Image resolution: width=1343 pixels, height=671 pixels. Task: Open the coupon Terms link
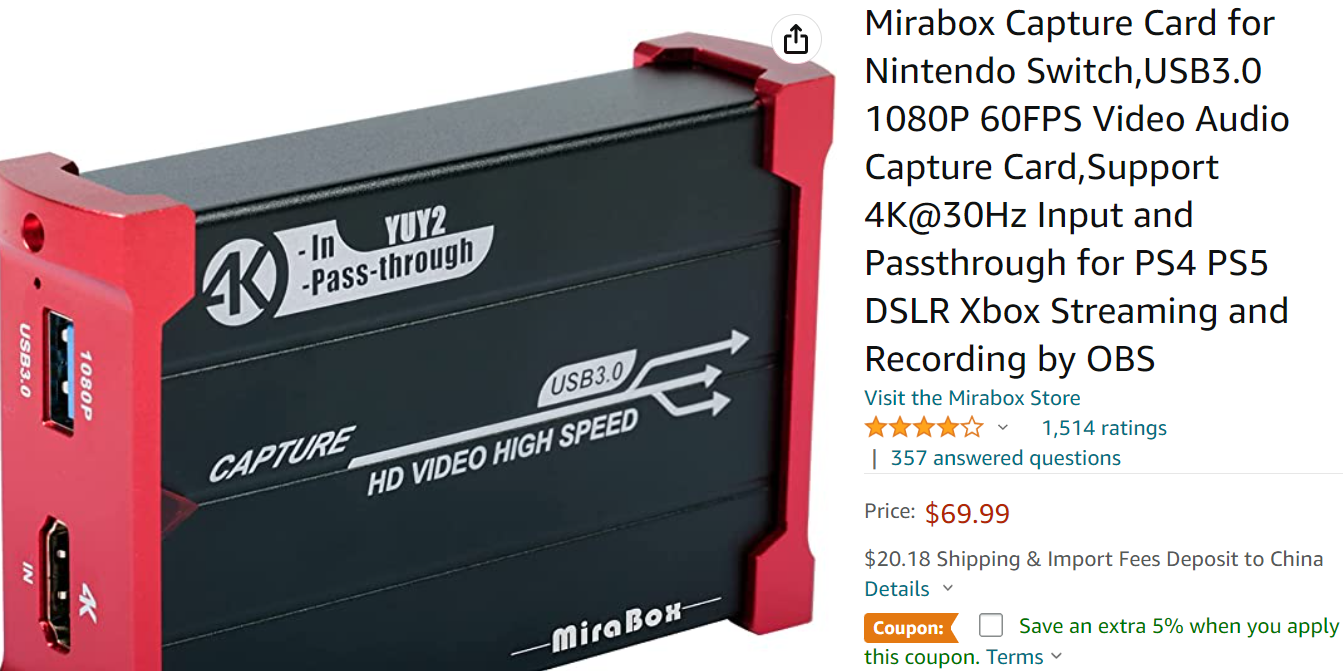(1014, 657)
